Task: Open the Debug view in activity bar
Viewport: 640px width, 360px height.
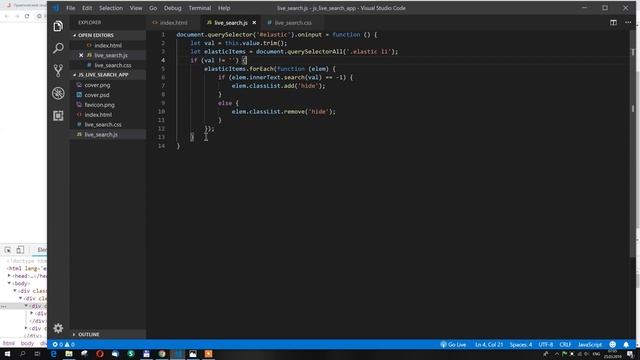Action: click(58, 93)
